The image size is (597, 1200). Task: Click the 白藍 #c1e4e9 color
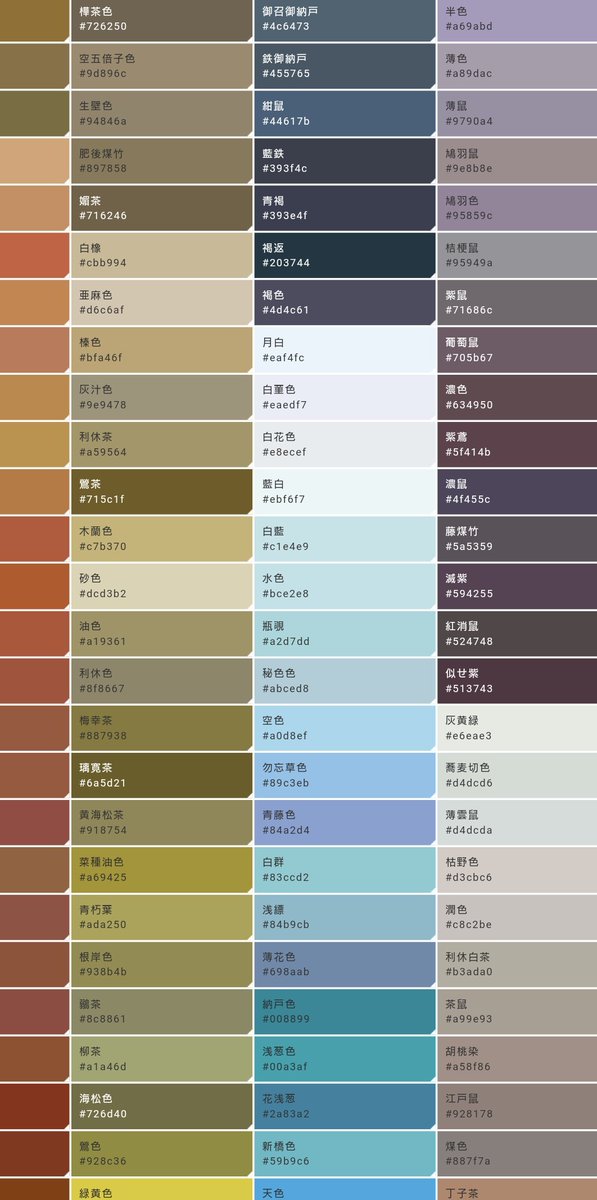click(344, 538)
